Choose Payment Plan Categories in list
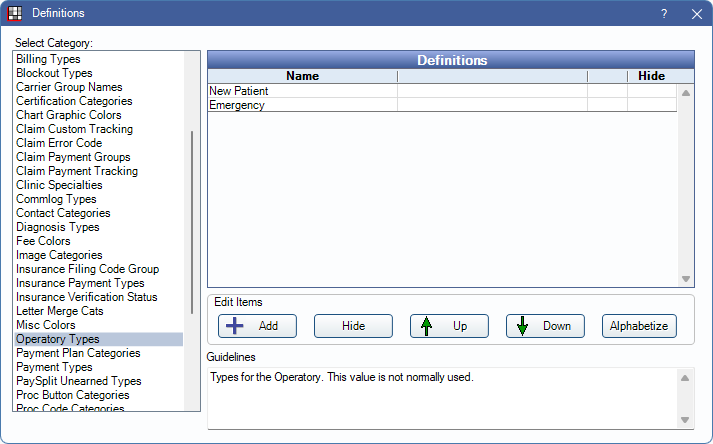The width and height of the screenshot is (713, 444). pos(78,353)
